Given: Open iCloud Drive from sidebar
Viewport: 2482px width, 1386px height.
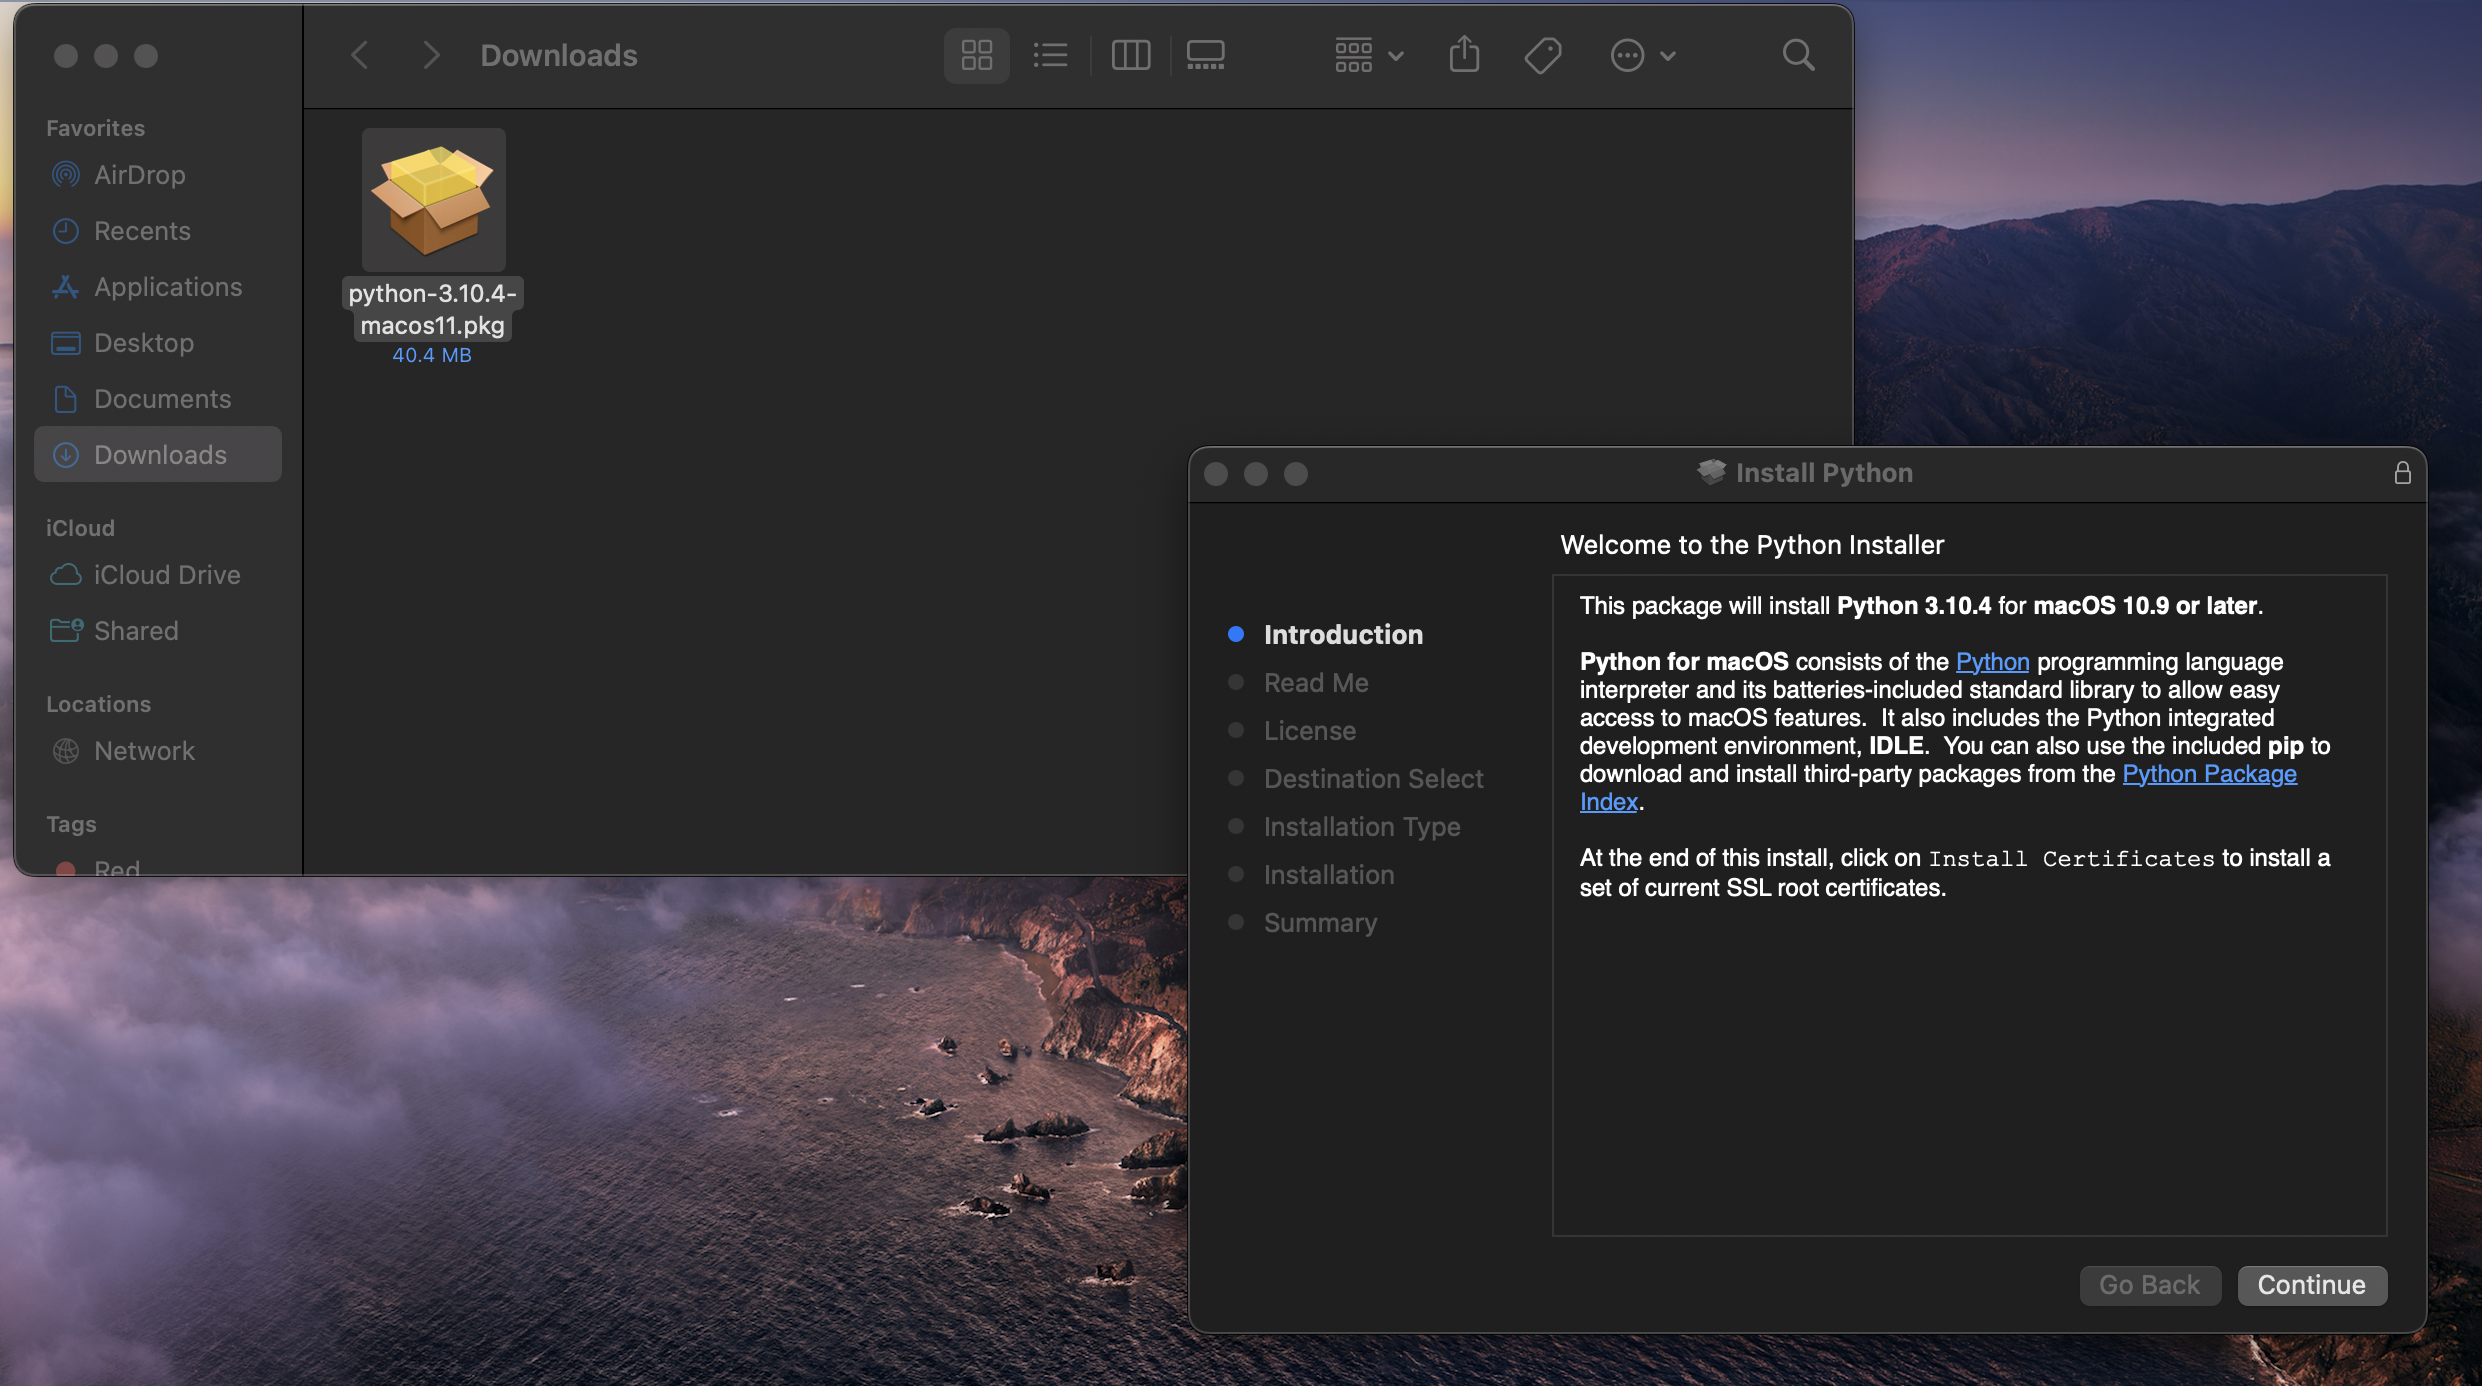Looking at the screenshot, I should [x=166, y=575].
